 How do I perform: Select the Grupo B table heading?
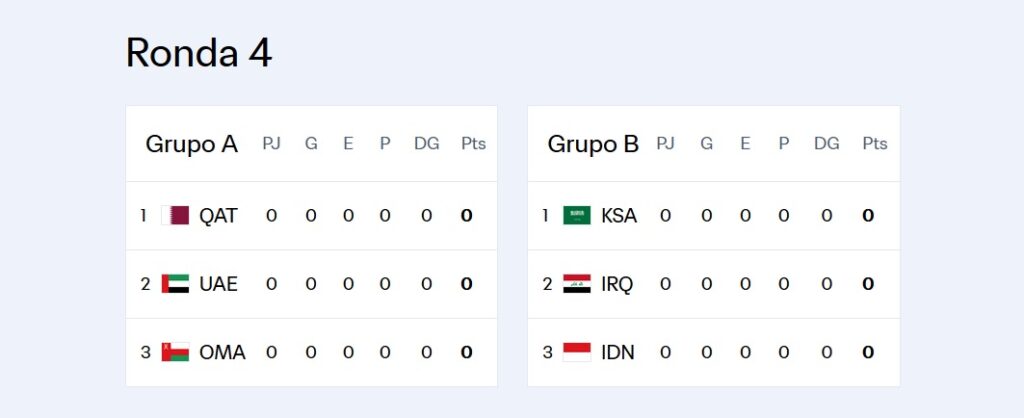click(x=593, y=144)
